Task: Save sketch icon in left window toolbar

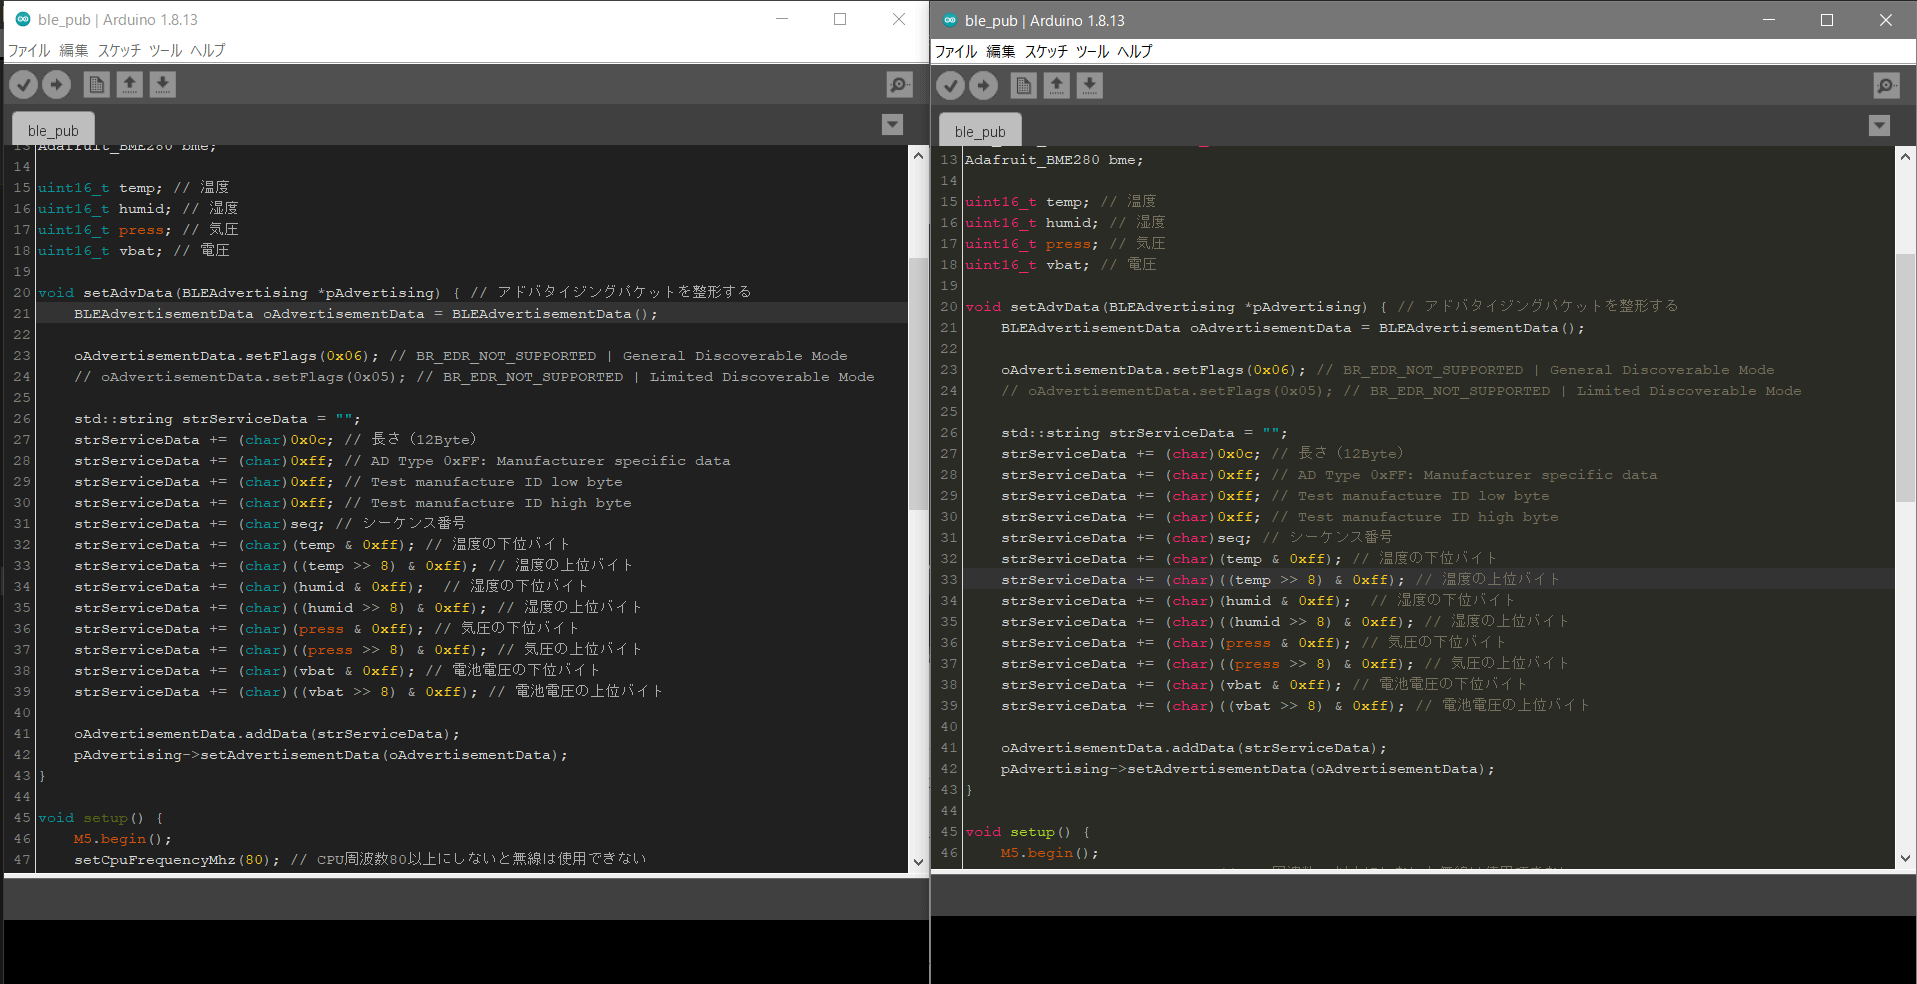Action: point(163,85)
